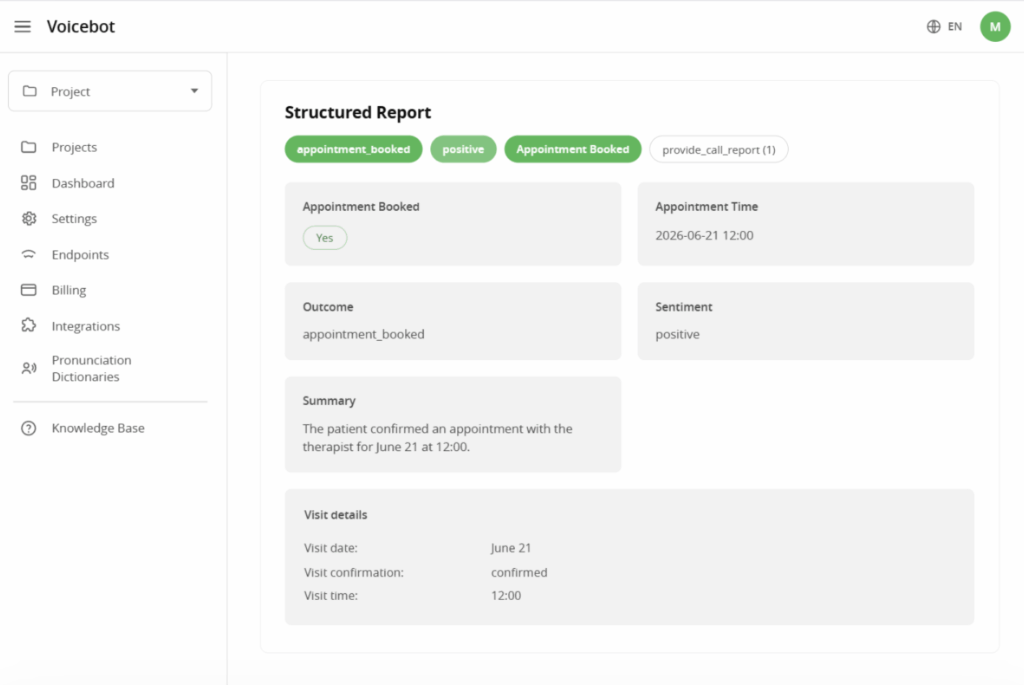Click the Voicebot app title
Screen dimensions: 1024x685
tap(81, 26)
